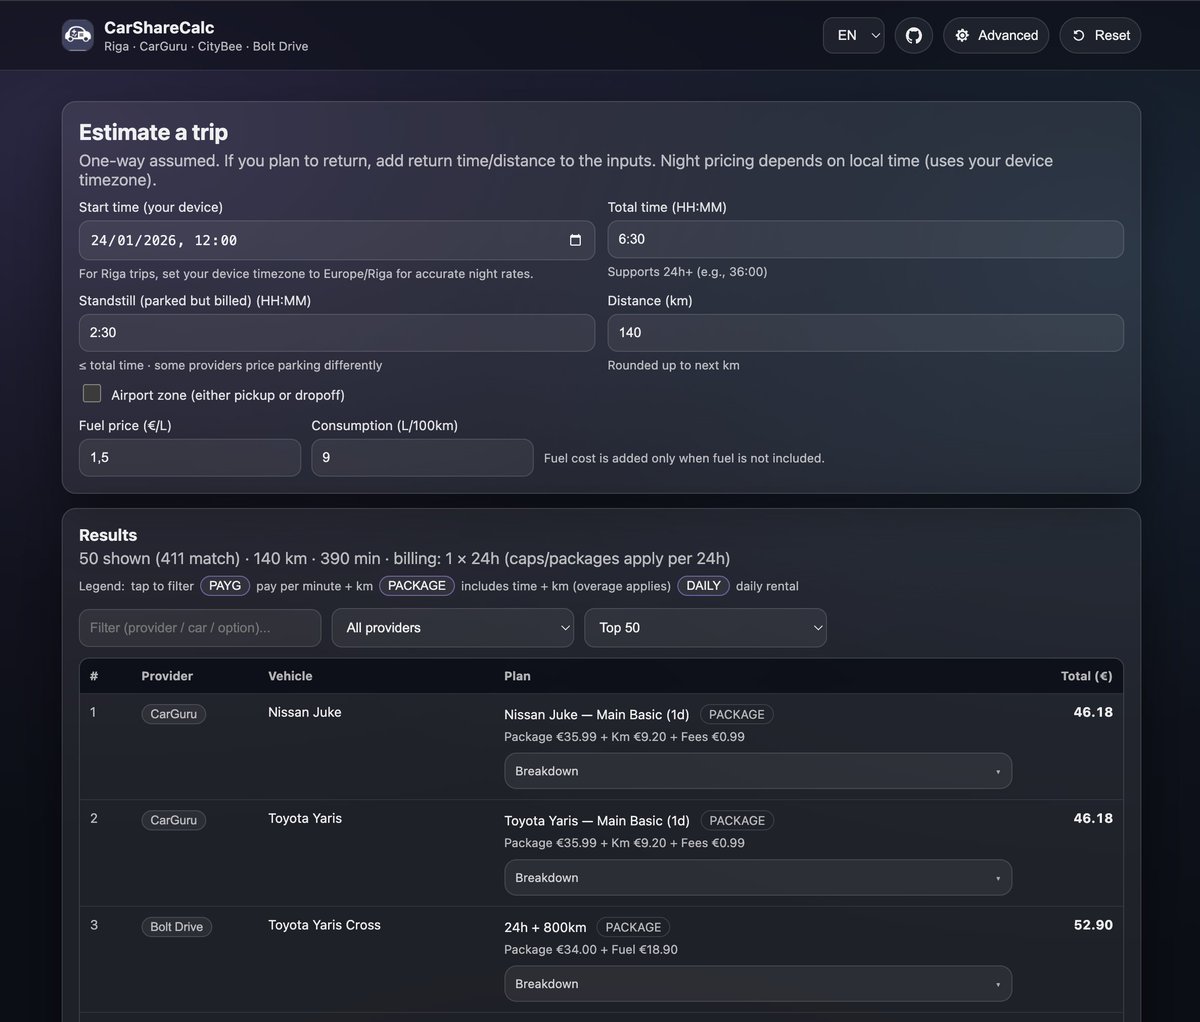
Task: Click the Standstill time input field
Action: 336,333
